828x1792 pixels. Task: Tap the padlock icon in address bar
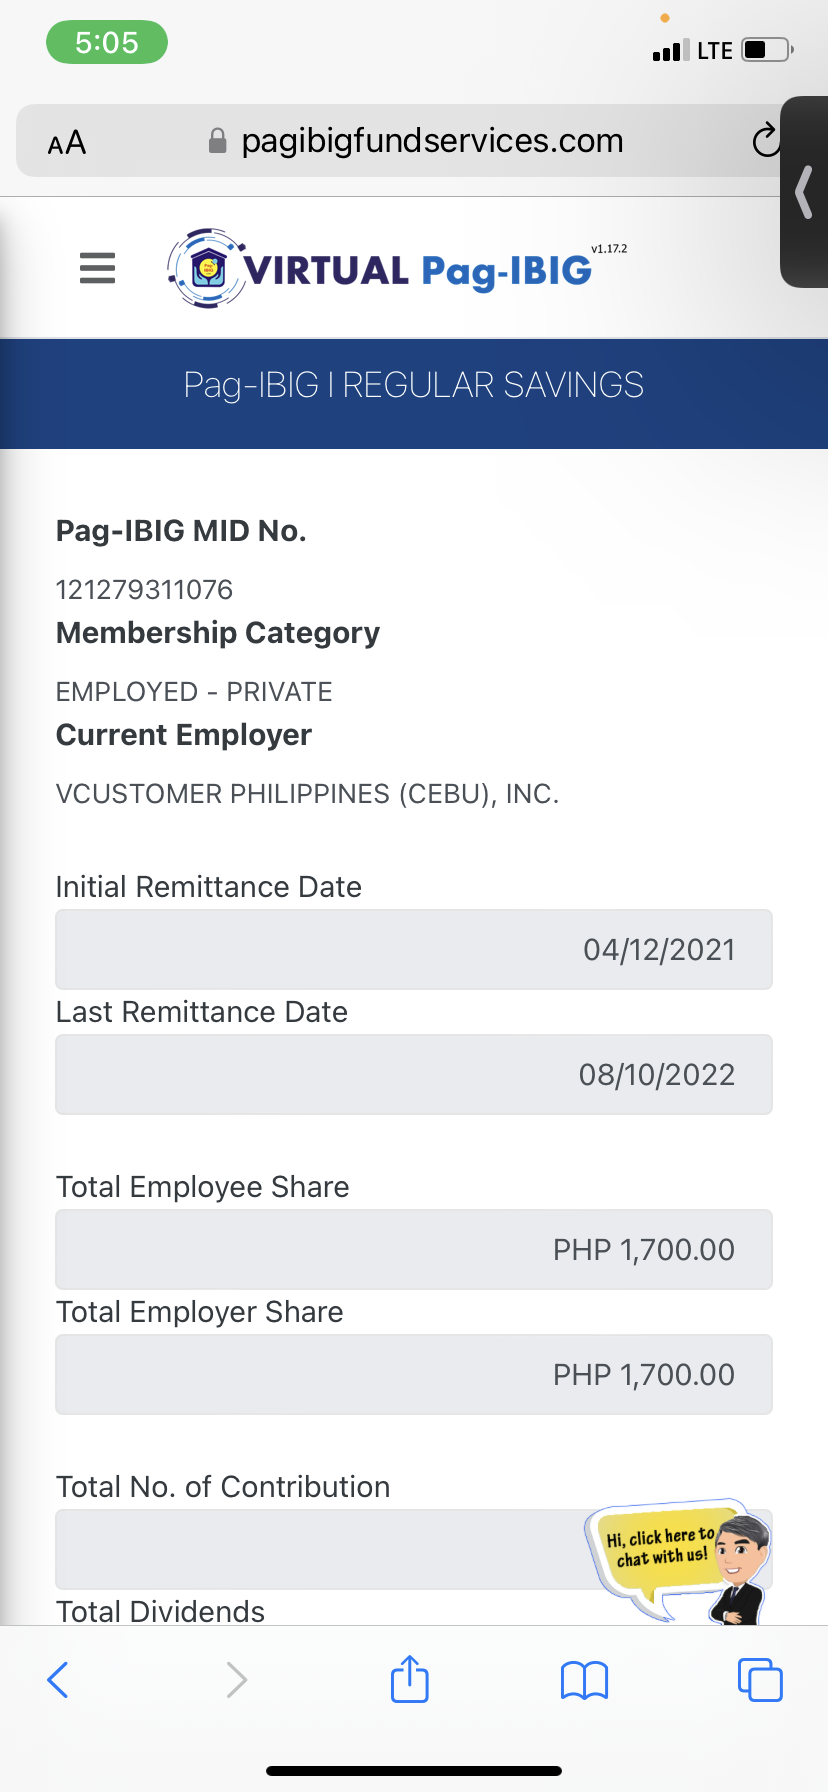pyautogui.click(x=217, y=141)
